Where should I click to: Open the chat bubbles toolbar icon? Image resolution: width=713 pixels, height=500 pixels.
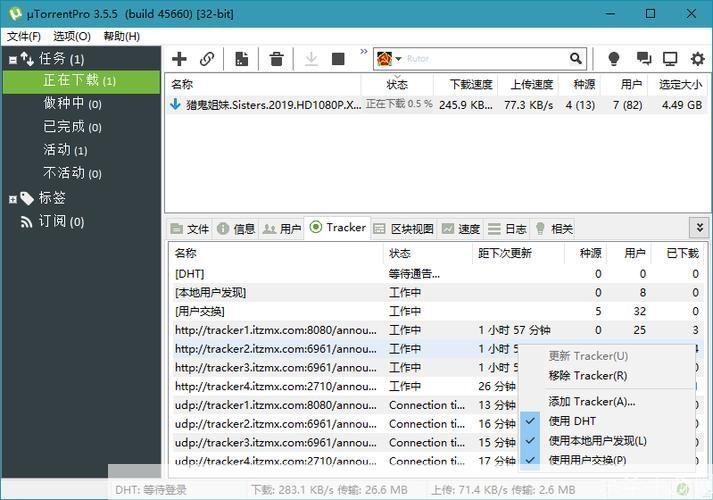pos(644,59)
